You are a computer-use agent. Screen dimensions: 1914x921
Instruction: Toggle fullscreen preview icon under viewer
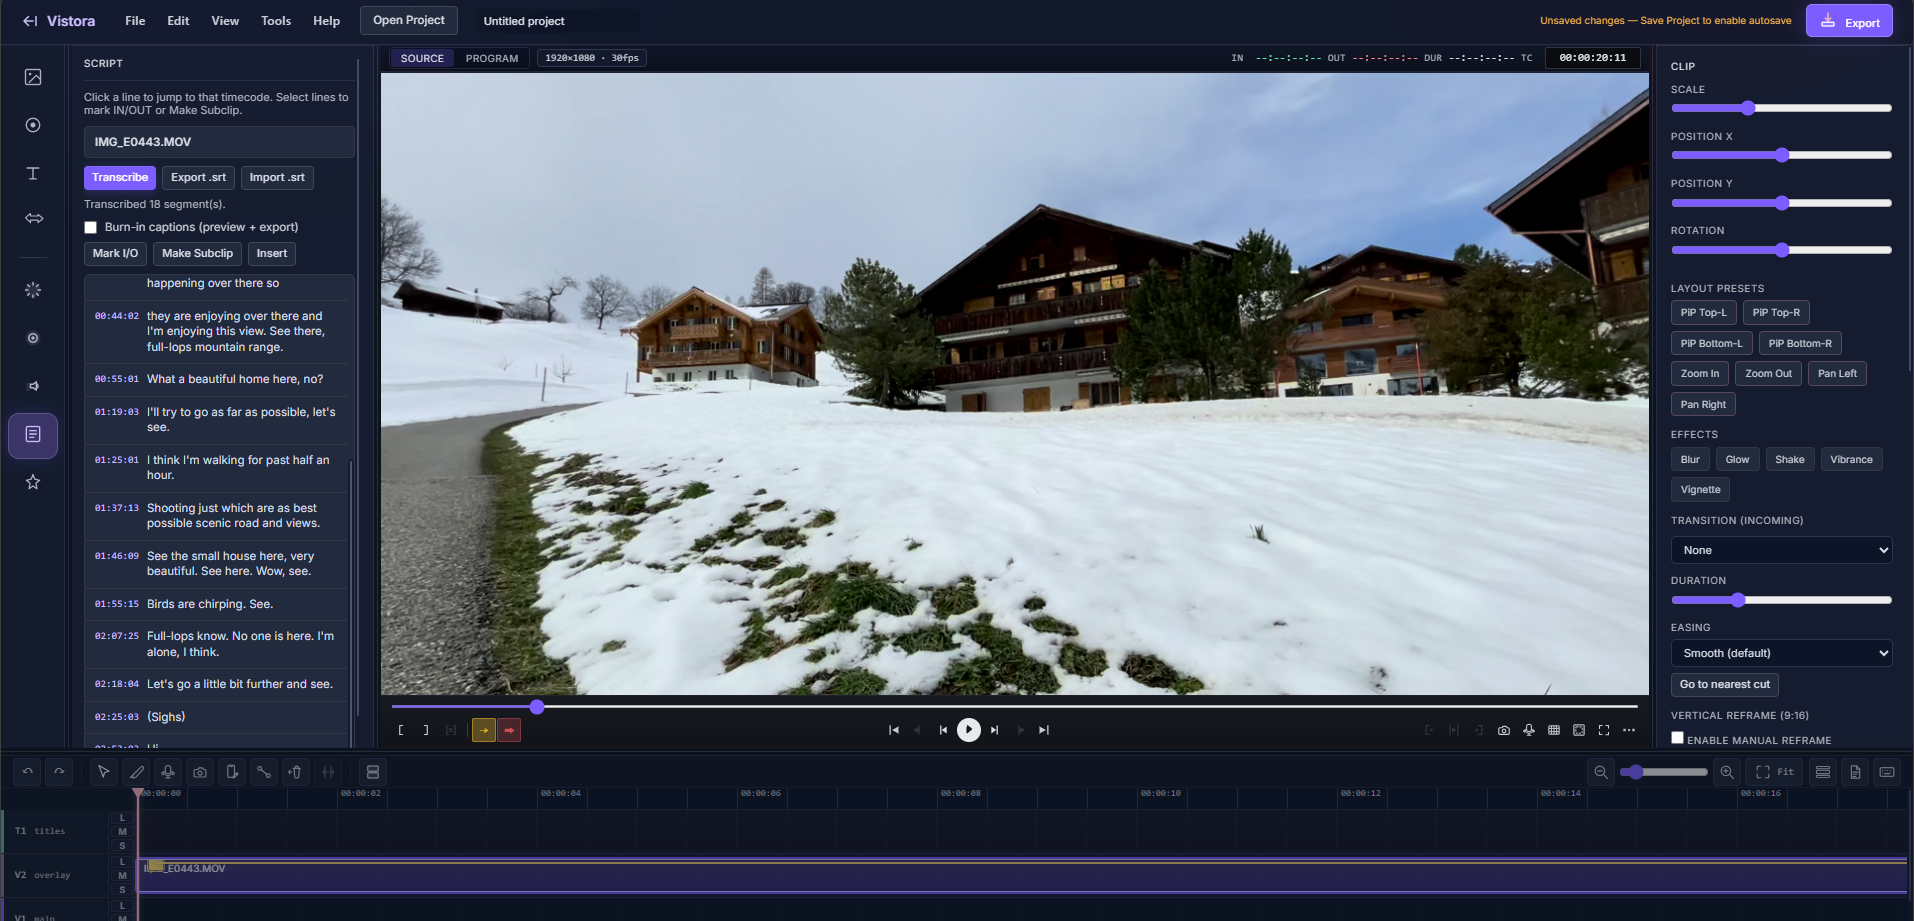tap(1604, 730)
